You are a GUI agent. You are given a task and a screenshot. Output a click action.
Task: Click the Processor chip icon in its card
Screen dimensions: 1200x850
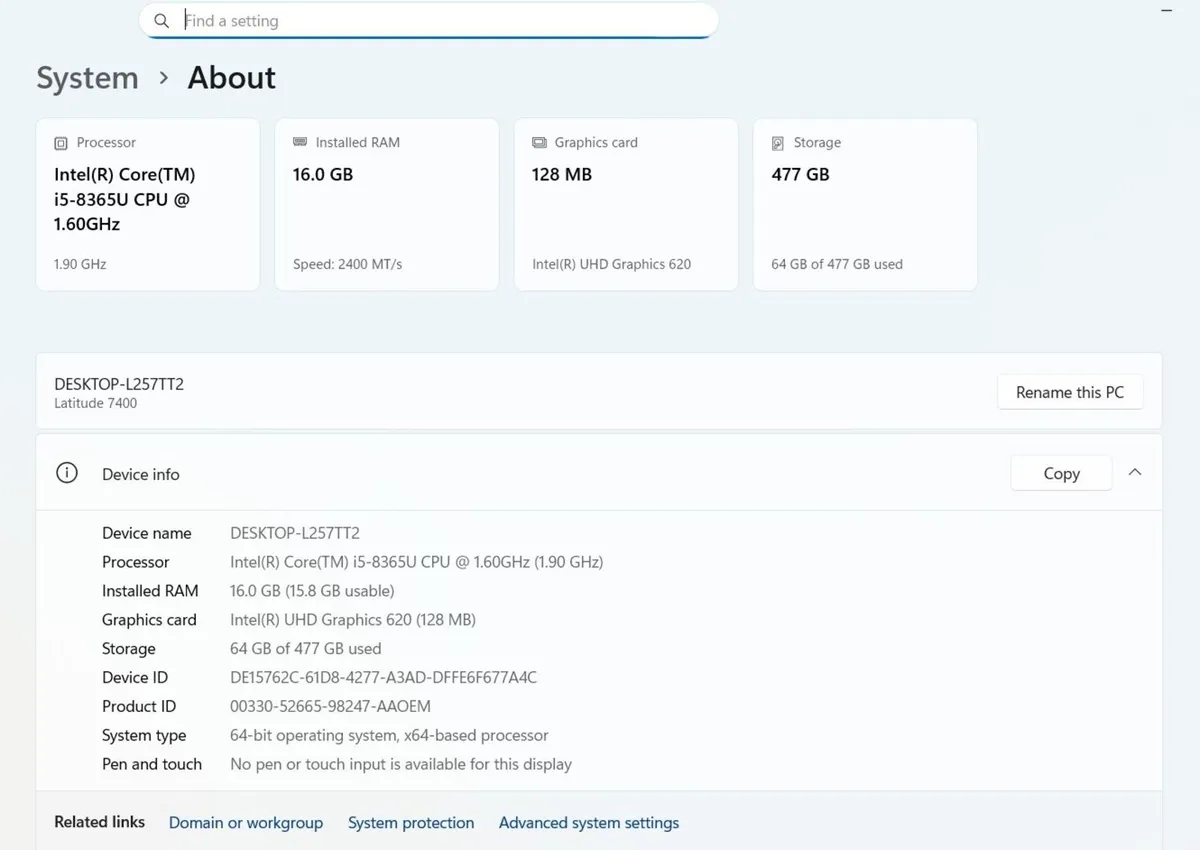[61, 143]
